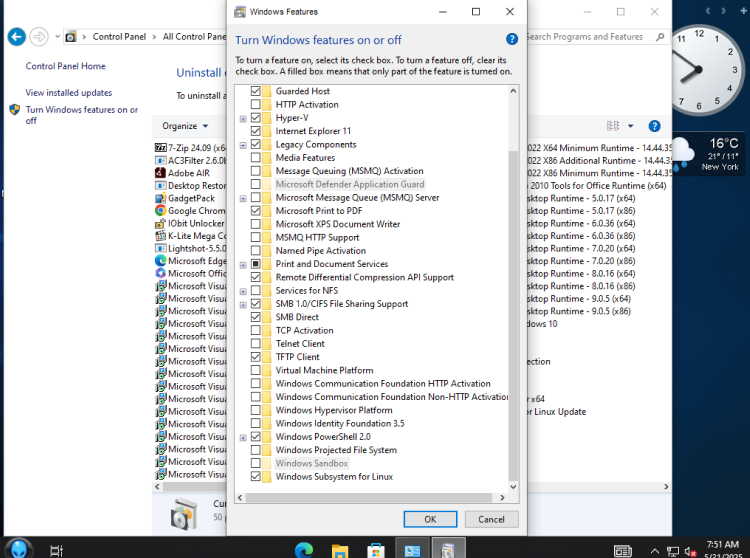Select the K-Lite Mega Codec icon
The height and width of the screenshot is (558, 750).
(x=161, y=236)
